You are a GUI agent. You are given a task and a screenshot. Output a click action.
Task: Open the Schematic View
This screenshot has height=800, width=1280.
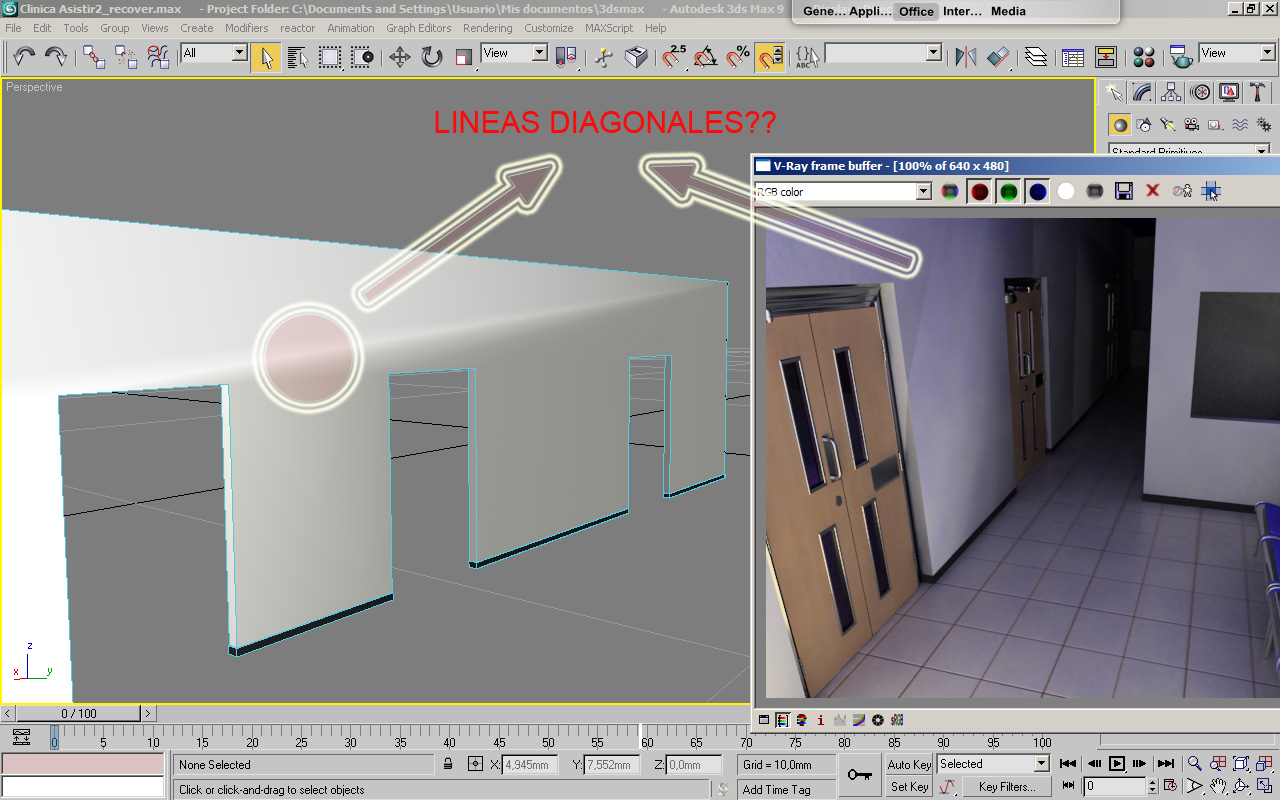click(1105, 56)
